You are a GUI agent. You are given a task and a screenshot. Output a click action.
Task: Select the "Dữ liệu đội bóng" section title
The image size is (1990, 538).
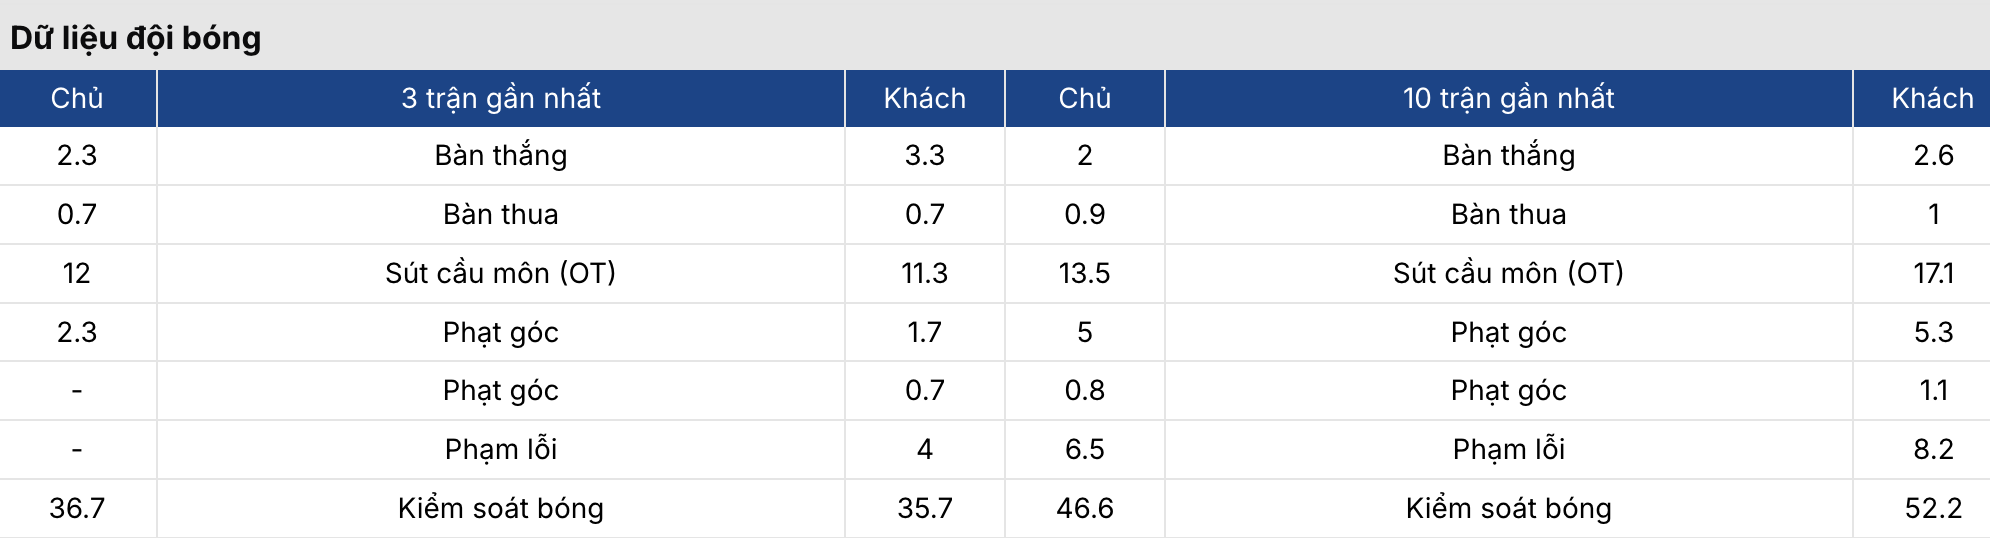pos(136,38)
